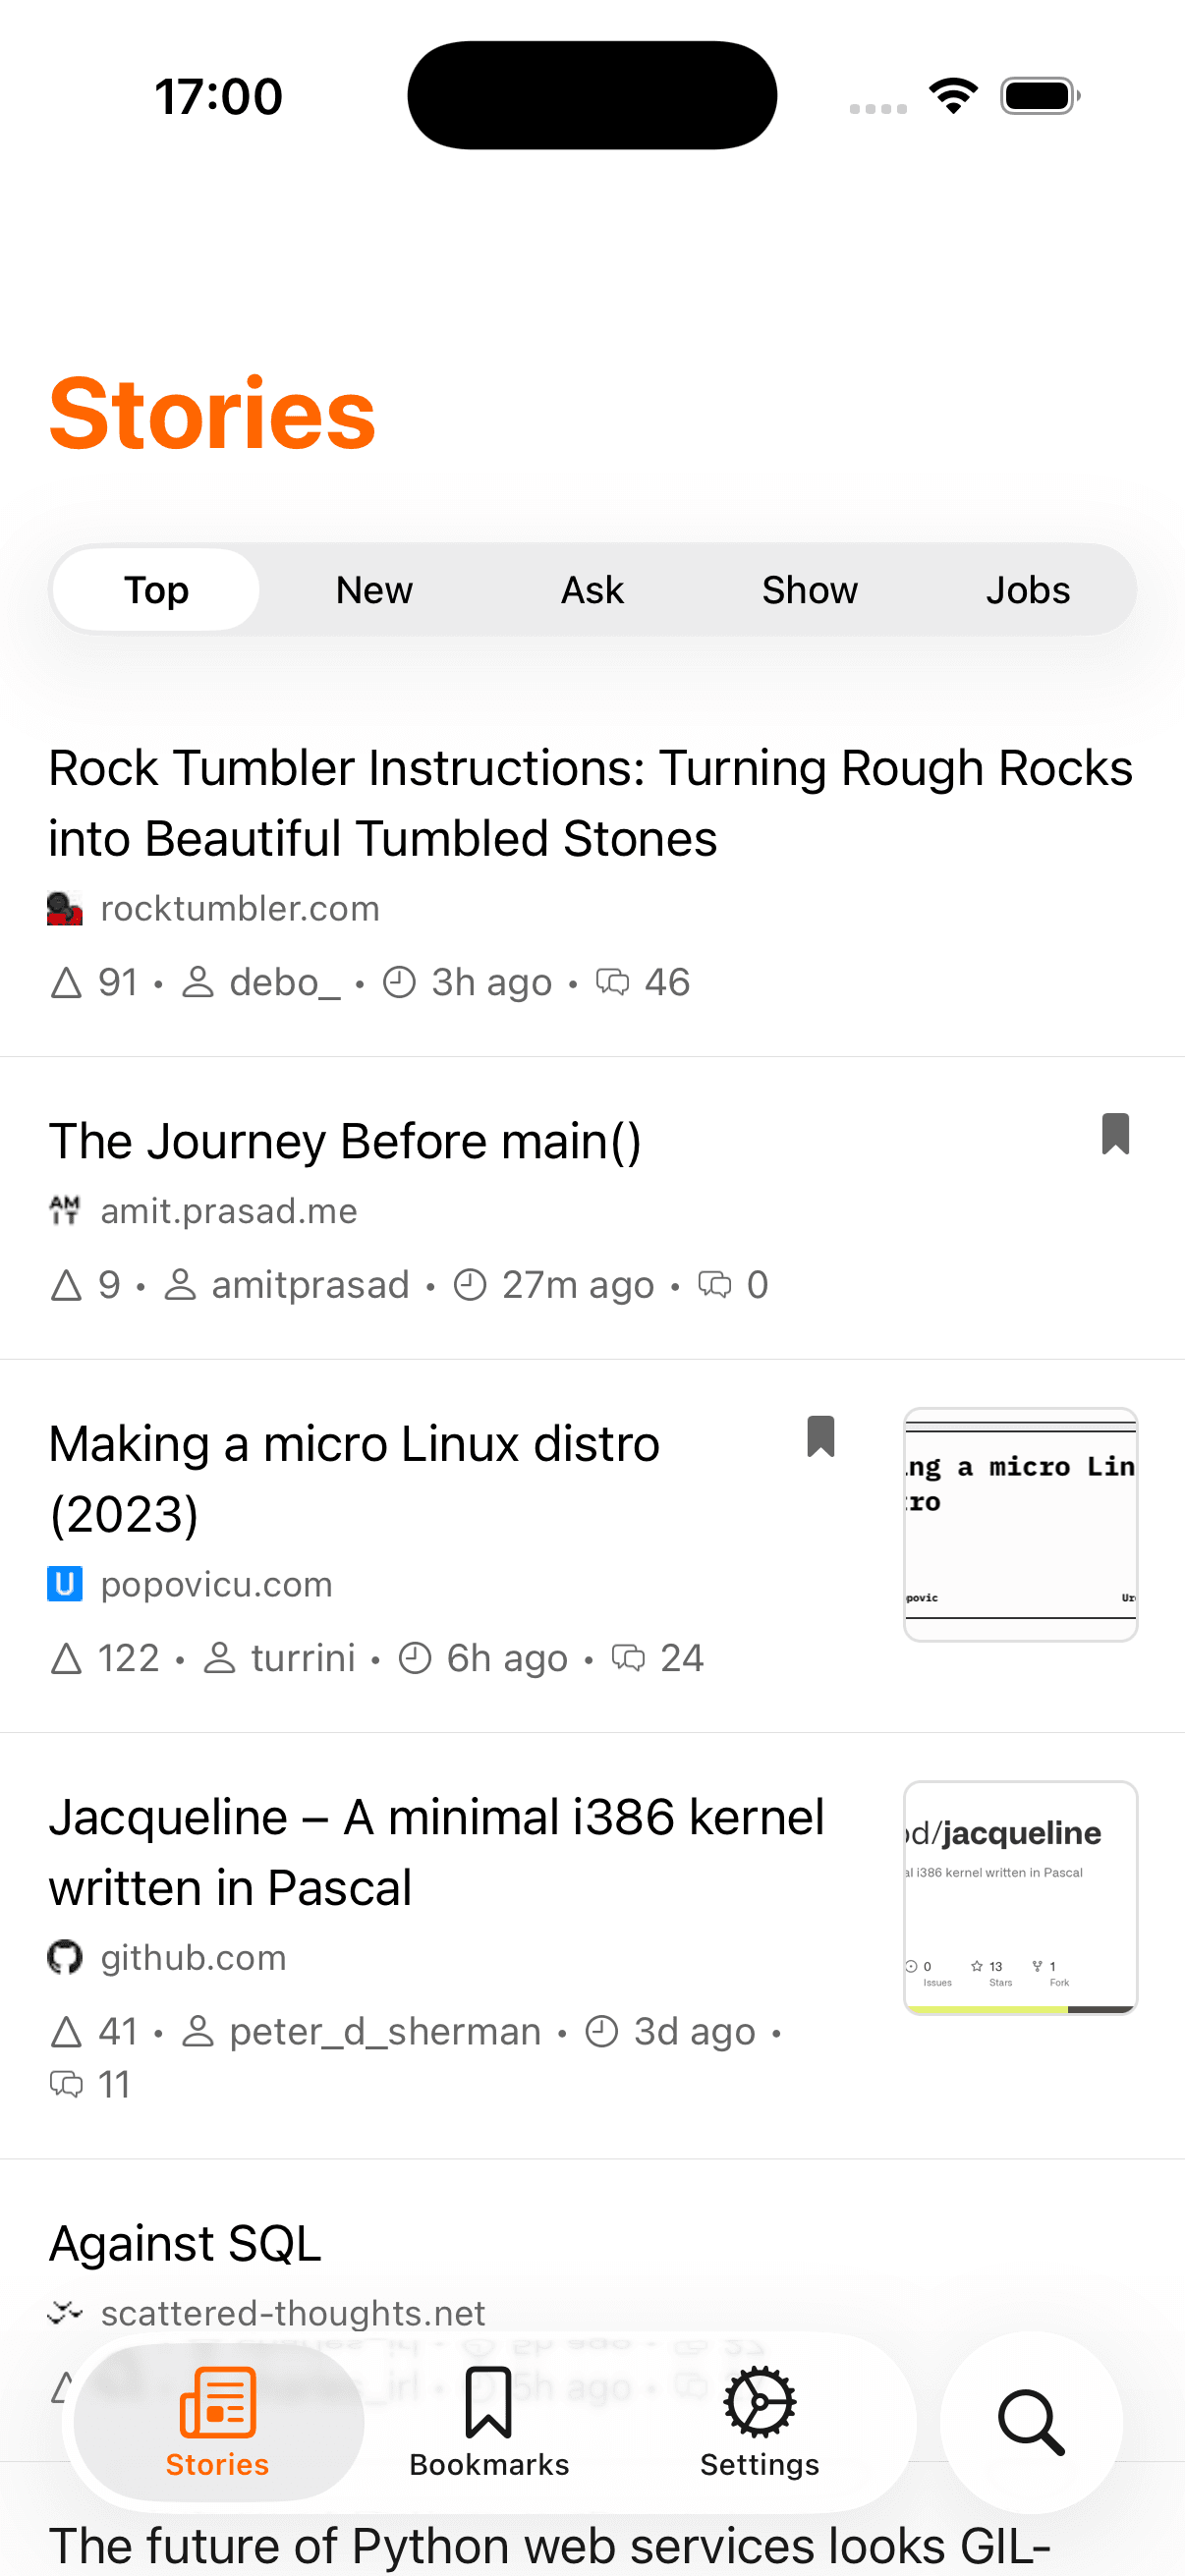Show the Ask stories segment
Image resolution: width=1185 pixels, height=2576 pixels.
pyautogui.click(x=592, y=590)
